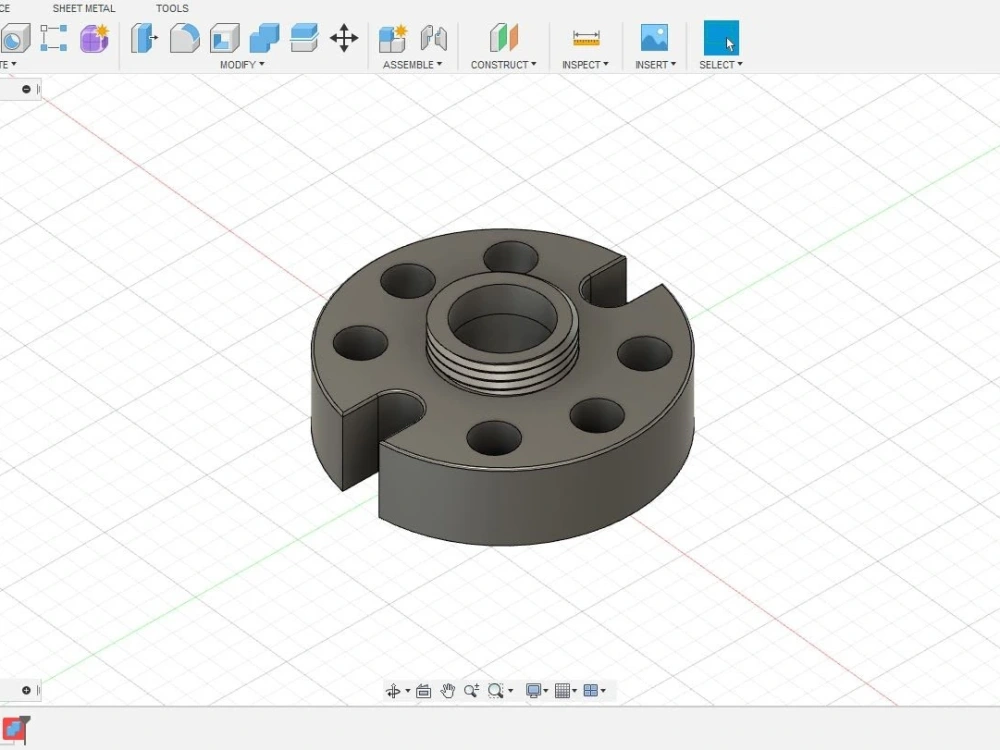Open the TOOLS tab
Image resolution: width=1000 pixels, height=750 pixels.
172,8
